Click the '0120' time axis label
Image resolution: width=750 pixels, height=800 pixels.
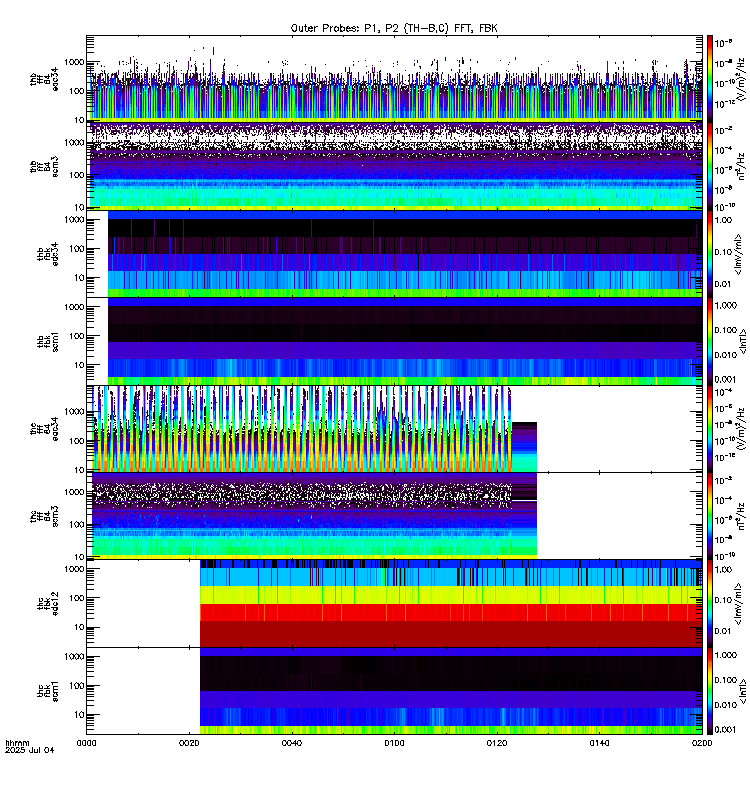coord(497,743)
